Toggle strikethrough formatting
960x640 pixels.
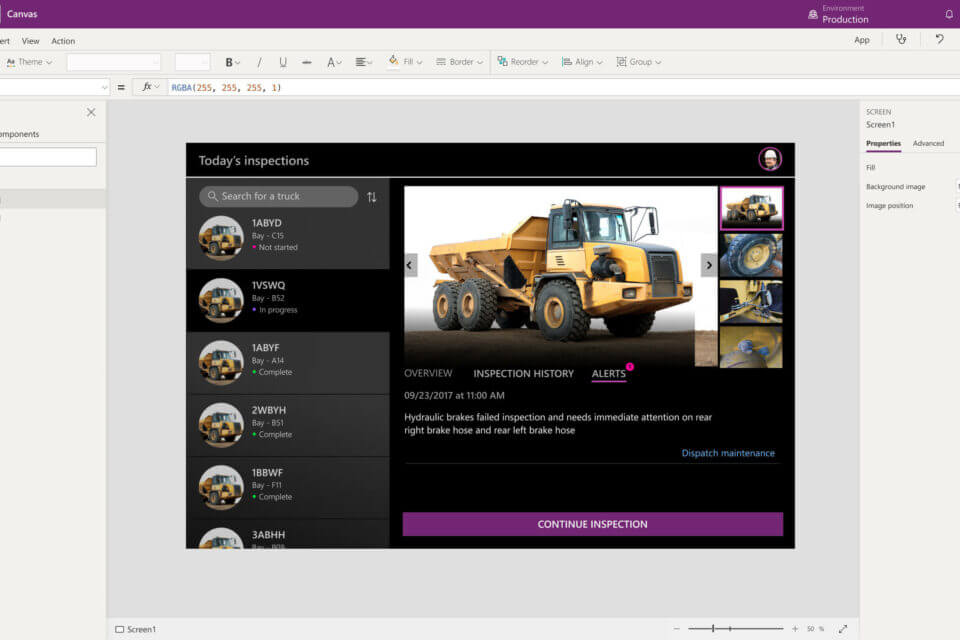click(x=306, y=62)
